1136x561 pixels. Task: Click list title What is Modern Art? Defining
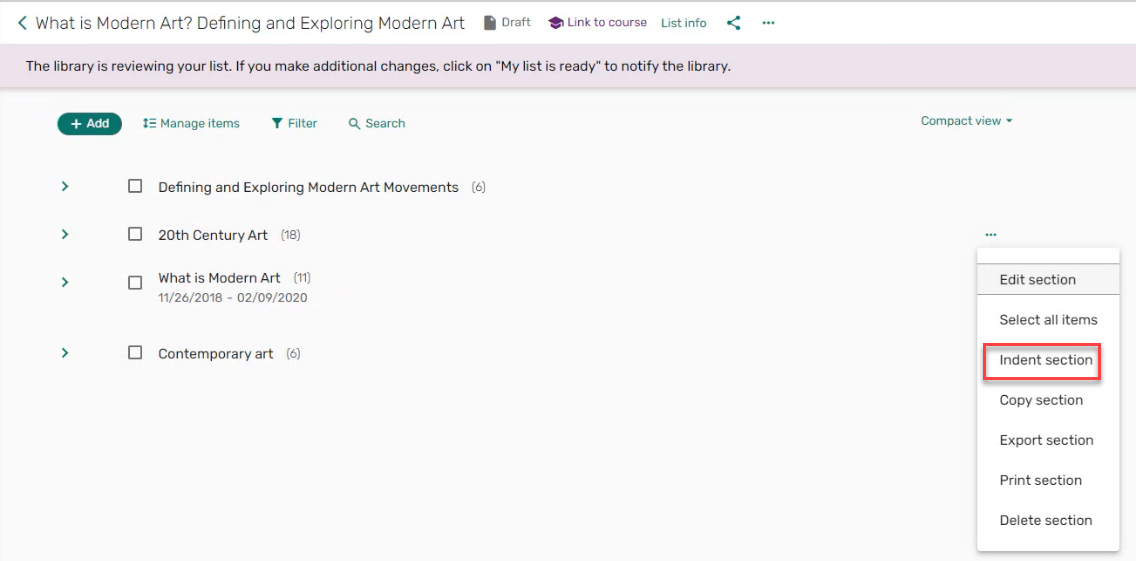(x=250, y=23)
